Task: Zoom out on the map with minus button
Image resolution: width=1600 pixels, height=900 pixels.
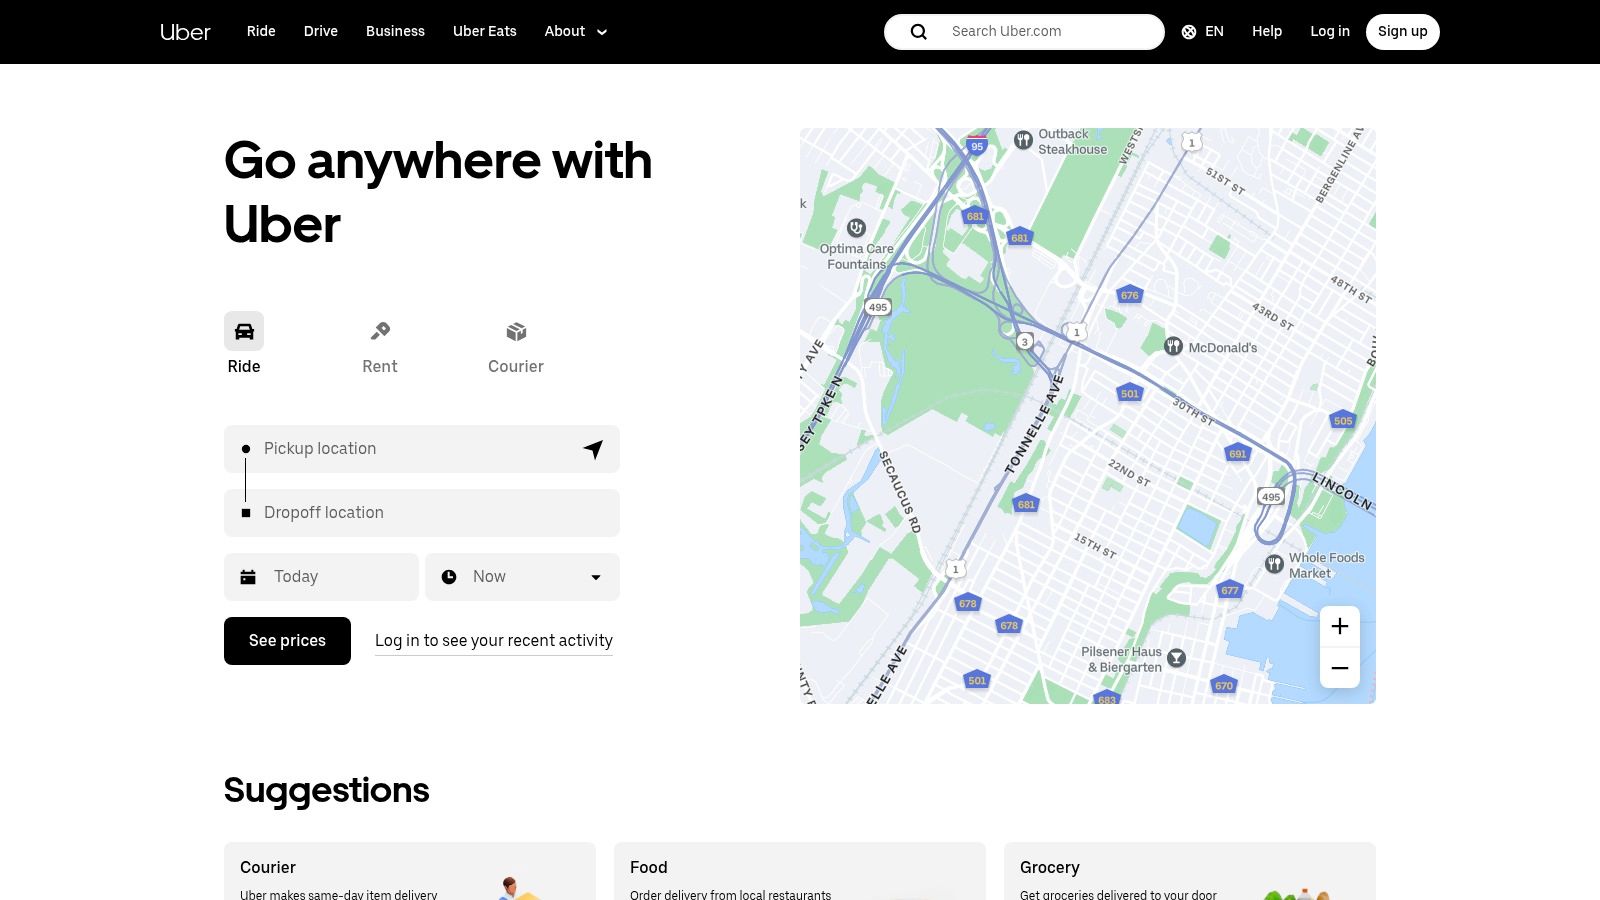Action: (1340, 668)
